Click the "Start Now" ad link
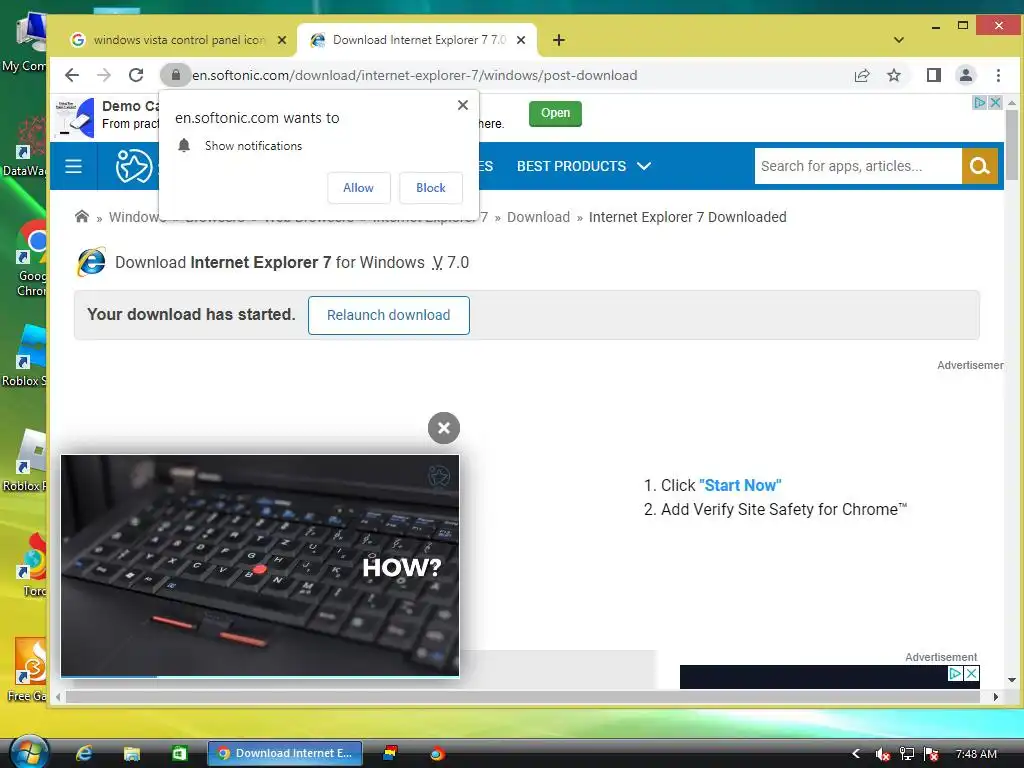The height and width of the screenshot is (768, 1024). (x=740, y=485)
